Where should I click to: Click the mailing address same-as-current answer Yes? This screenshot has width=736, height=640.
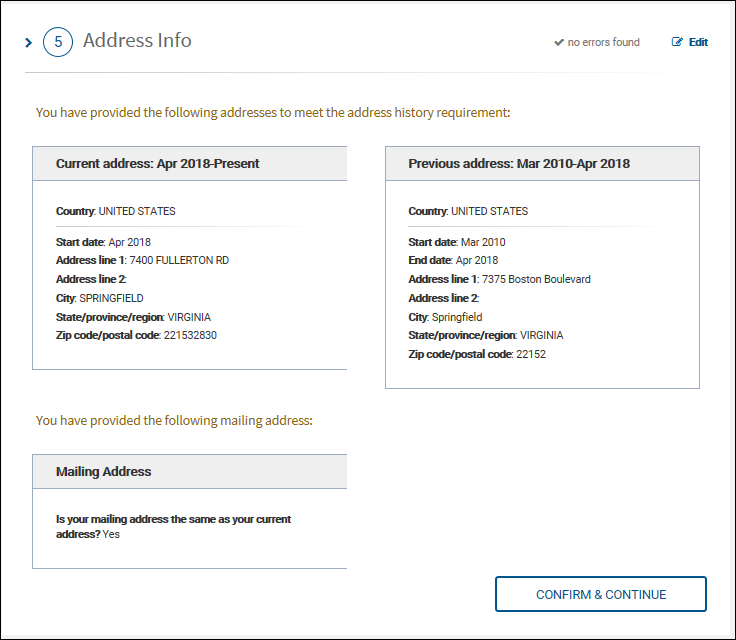point(111,534)
